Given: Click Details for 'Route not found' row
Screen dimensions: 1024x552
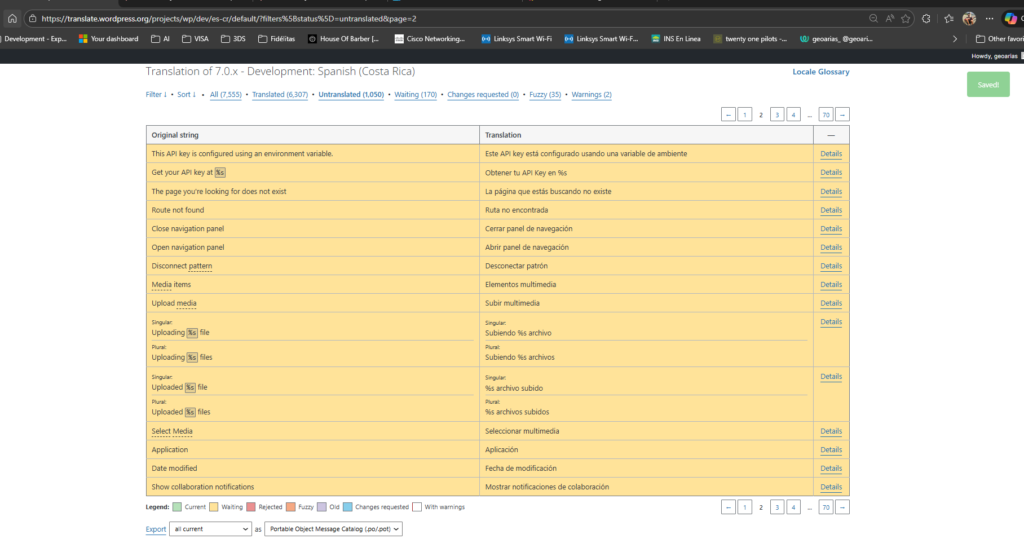Looking at the screenshot, I should (830, 210).
